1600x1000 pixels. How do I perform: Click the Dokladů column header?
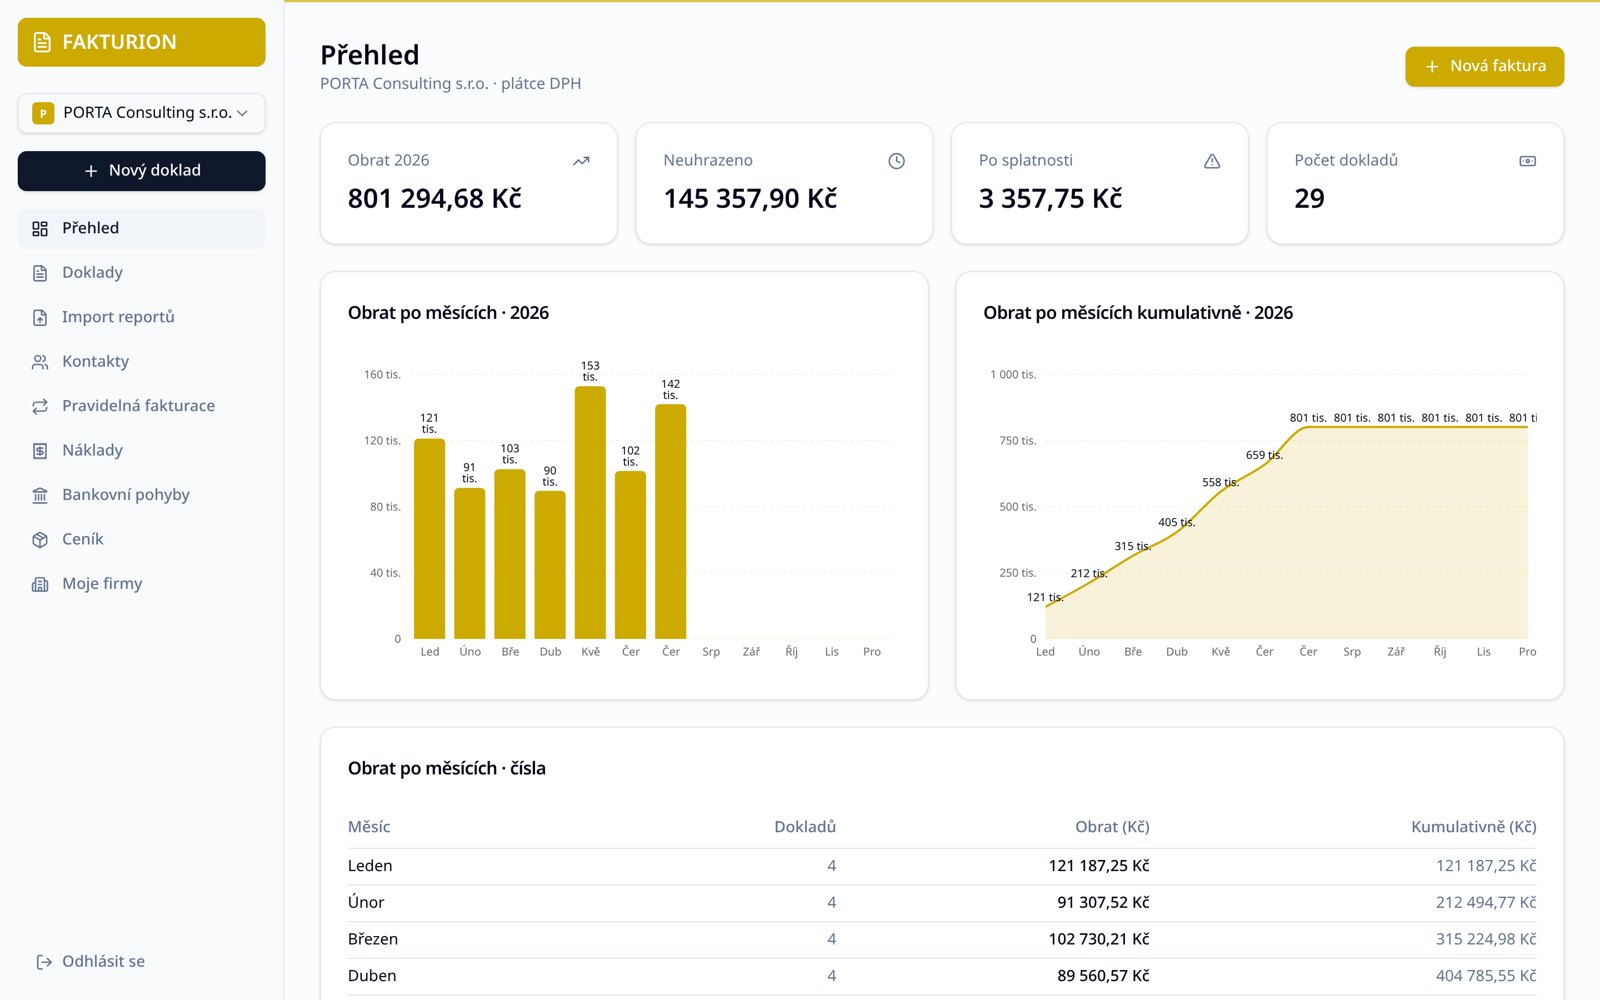805,827
